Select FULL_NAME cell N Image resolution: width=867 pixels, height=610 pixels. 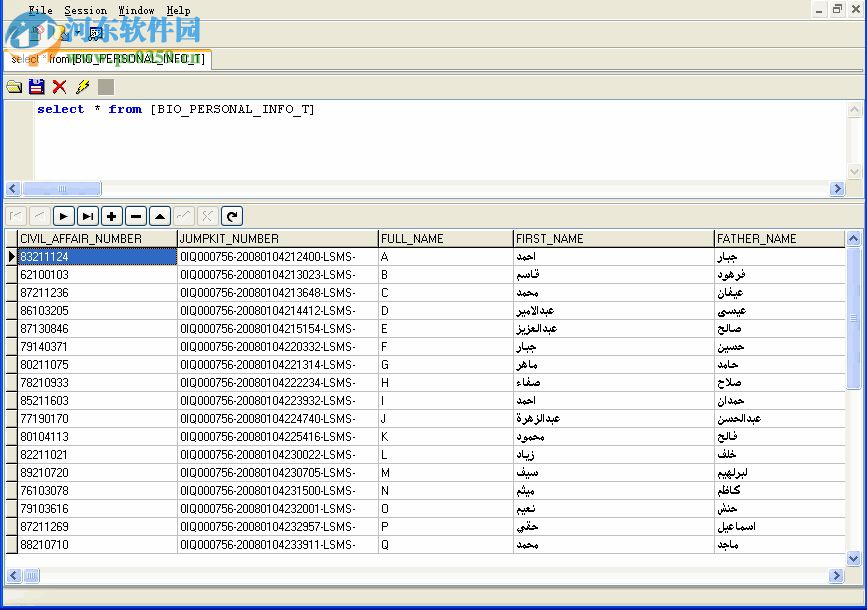(446, 491)
